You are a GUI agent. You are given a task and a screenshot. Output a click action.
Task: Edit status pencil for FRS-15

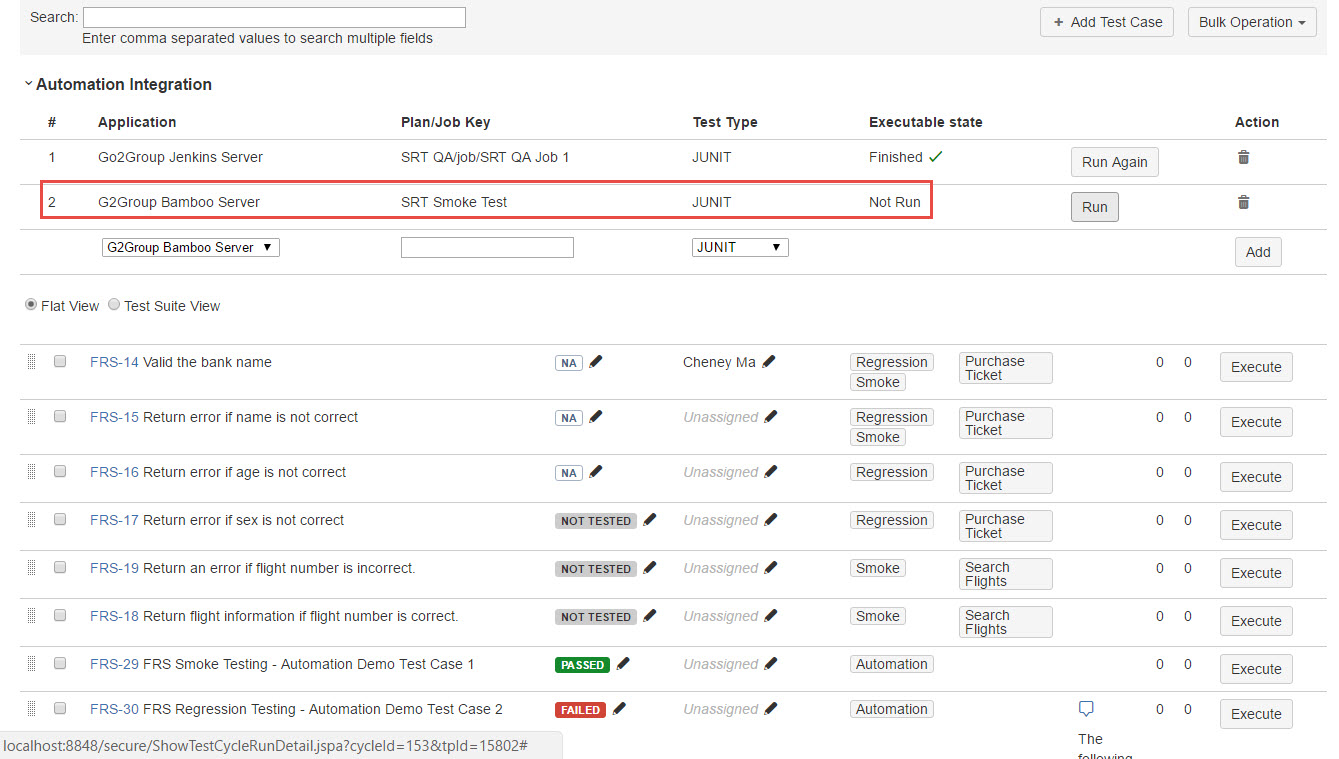pos(596,417)
